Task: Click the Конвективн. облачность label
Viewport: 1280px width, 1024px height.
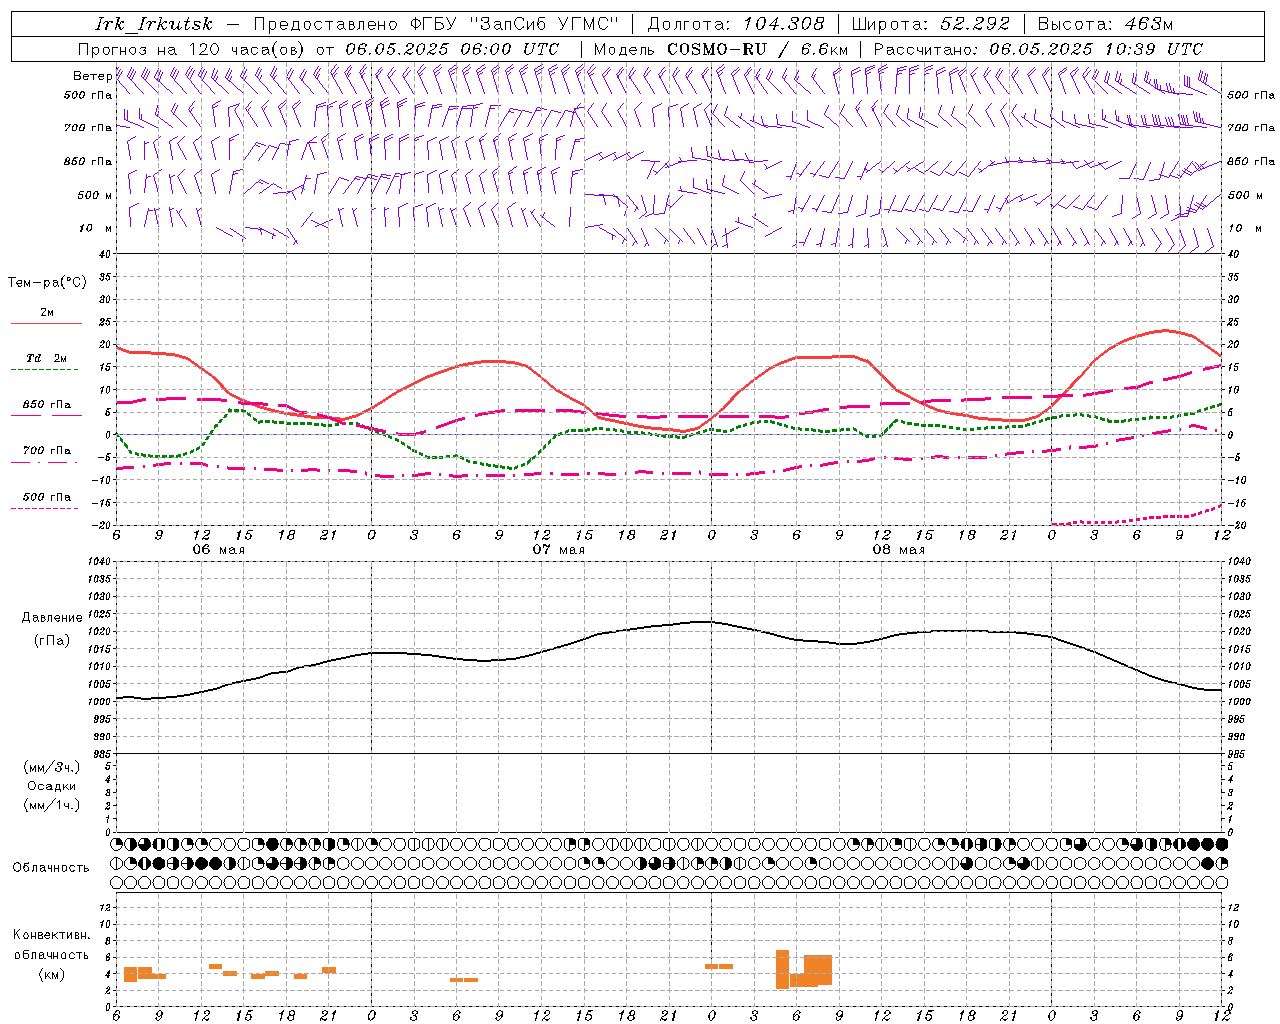Action: click(x=51, y=944)
